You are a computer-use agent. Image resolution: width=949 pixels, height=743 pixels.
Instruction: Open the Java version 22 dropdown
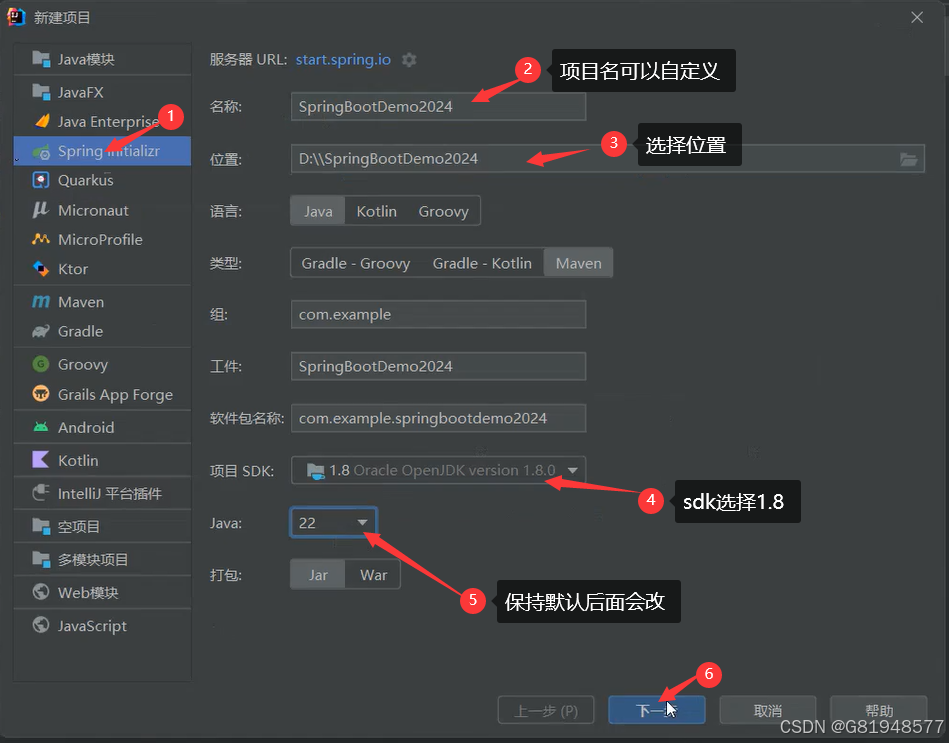pyautogui.click(x=333, y=523)
